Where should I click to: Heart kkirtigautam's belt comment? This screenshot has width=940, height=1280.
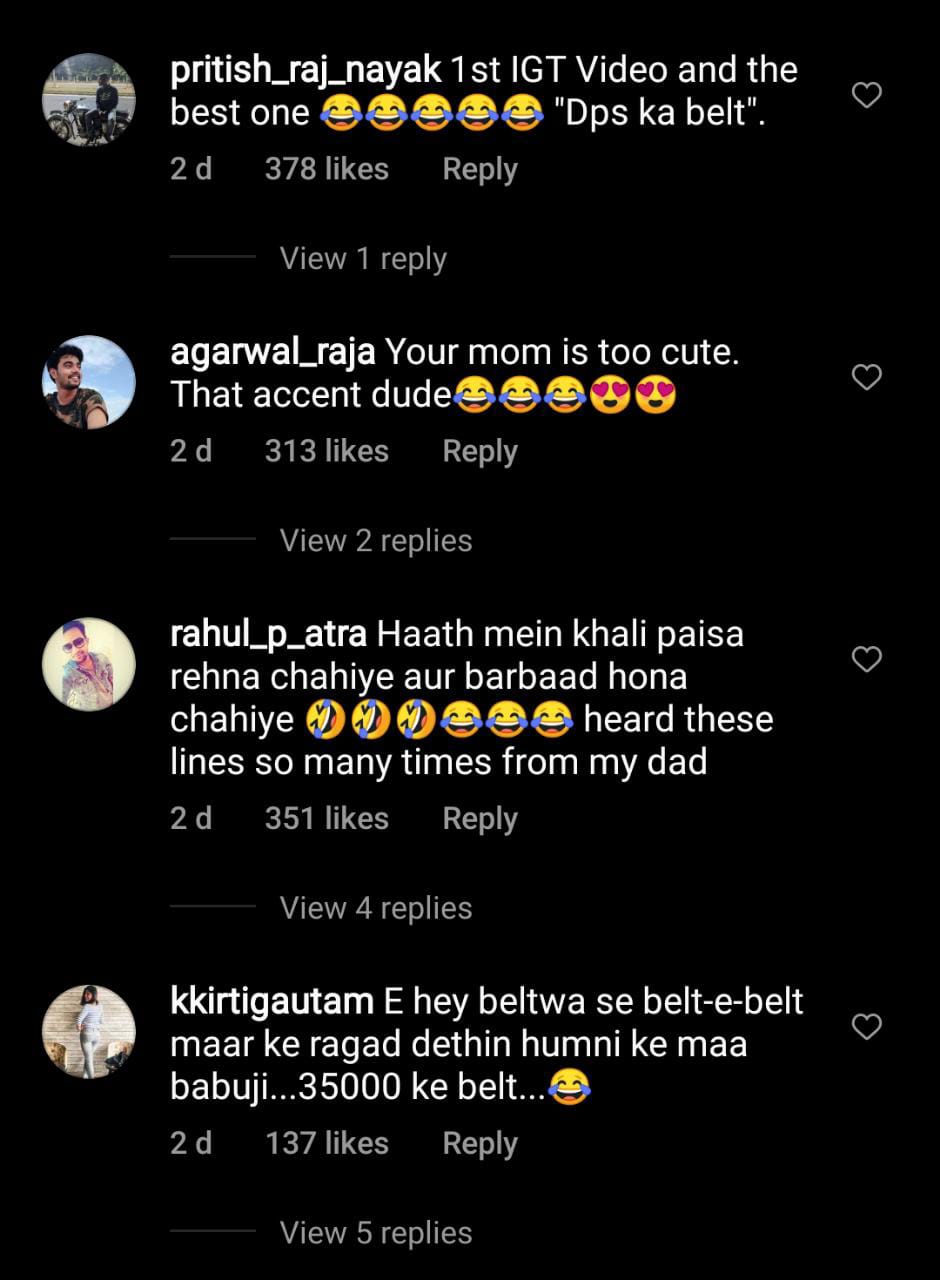tap(866, 1026)
